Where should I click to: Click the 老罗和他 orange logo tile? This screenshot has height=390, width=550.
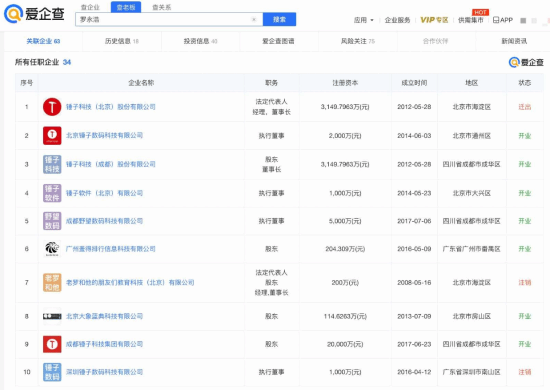[52, 282]
